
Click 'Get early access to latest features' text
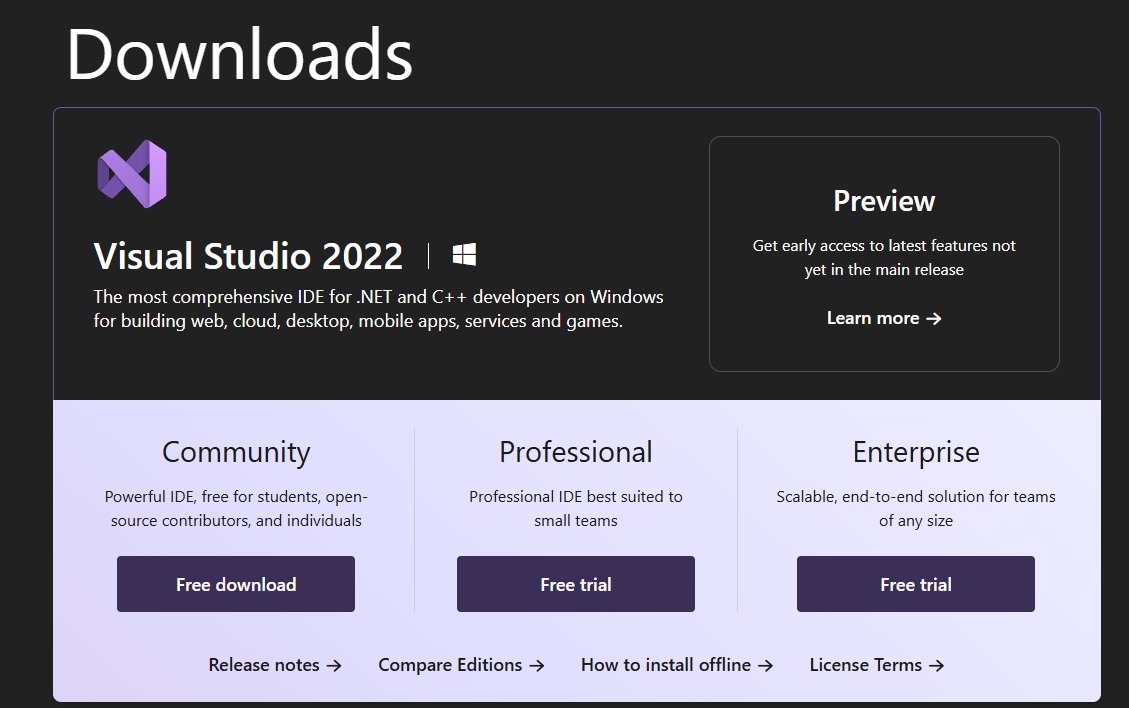(883, 257)
